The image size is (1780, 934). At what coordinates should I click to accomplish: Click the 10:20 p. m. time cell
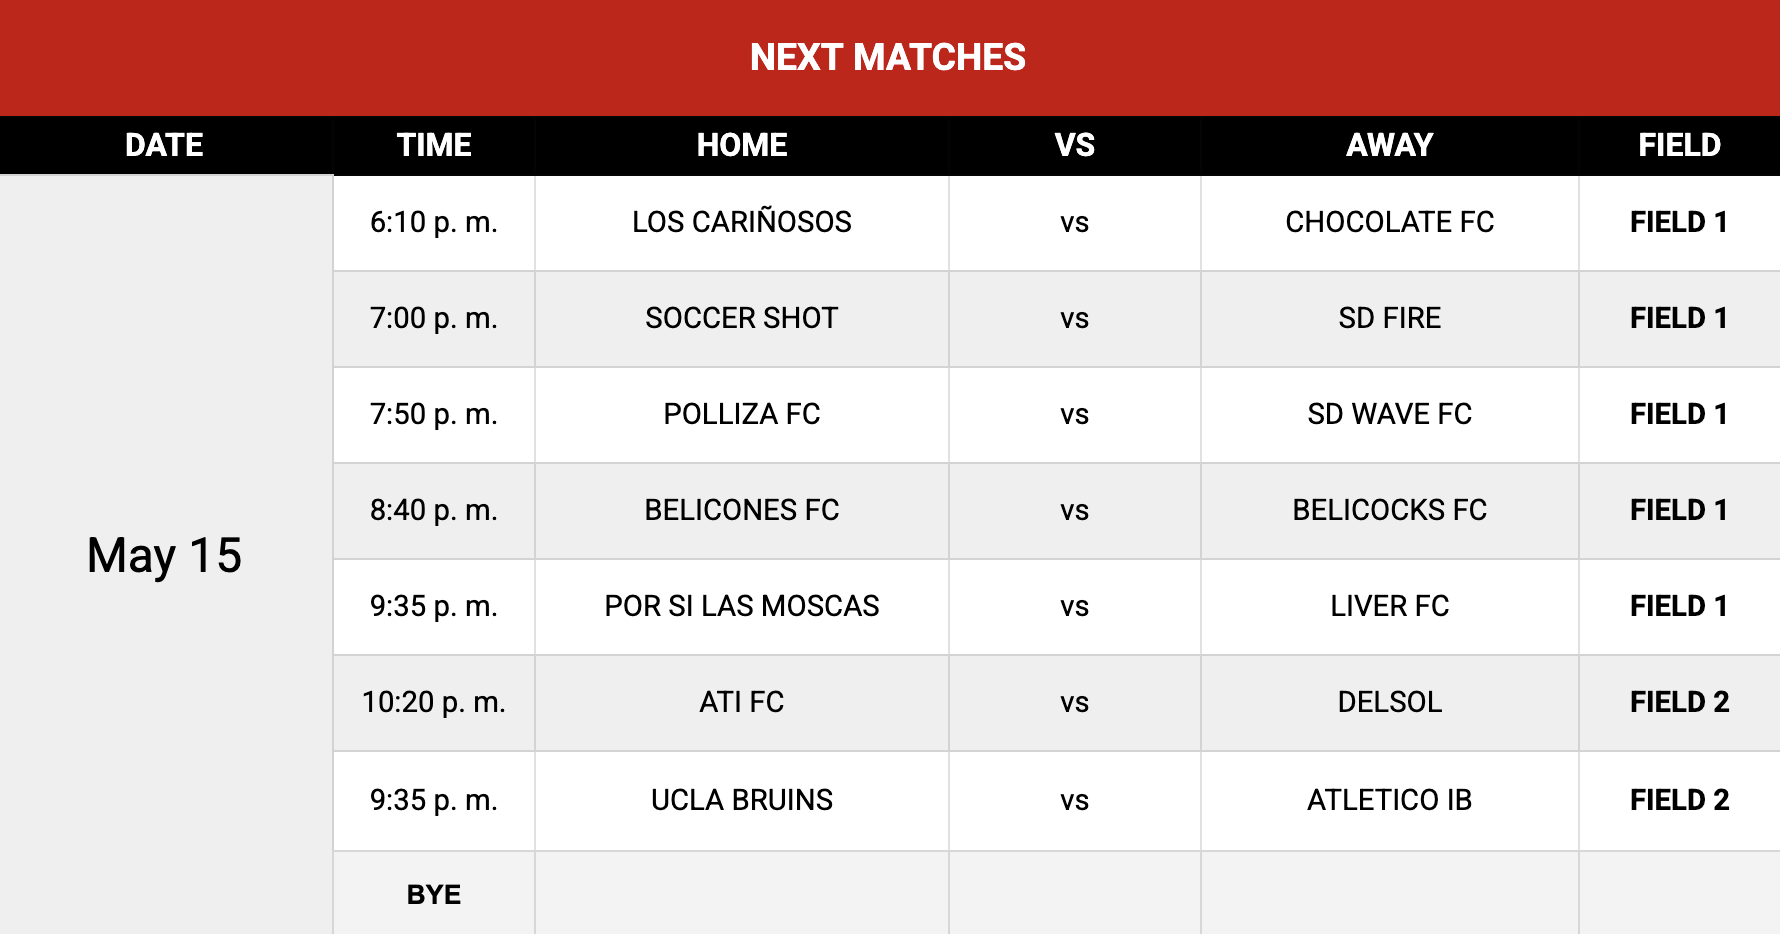434,702
